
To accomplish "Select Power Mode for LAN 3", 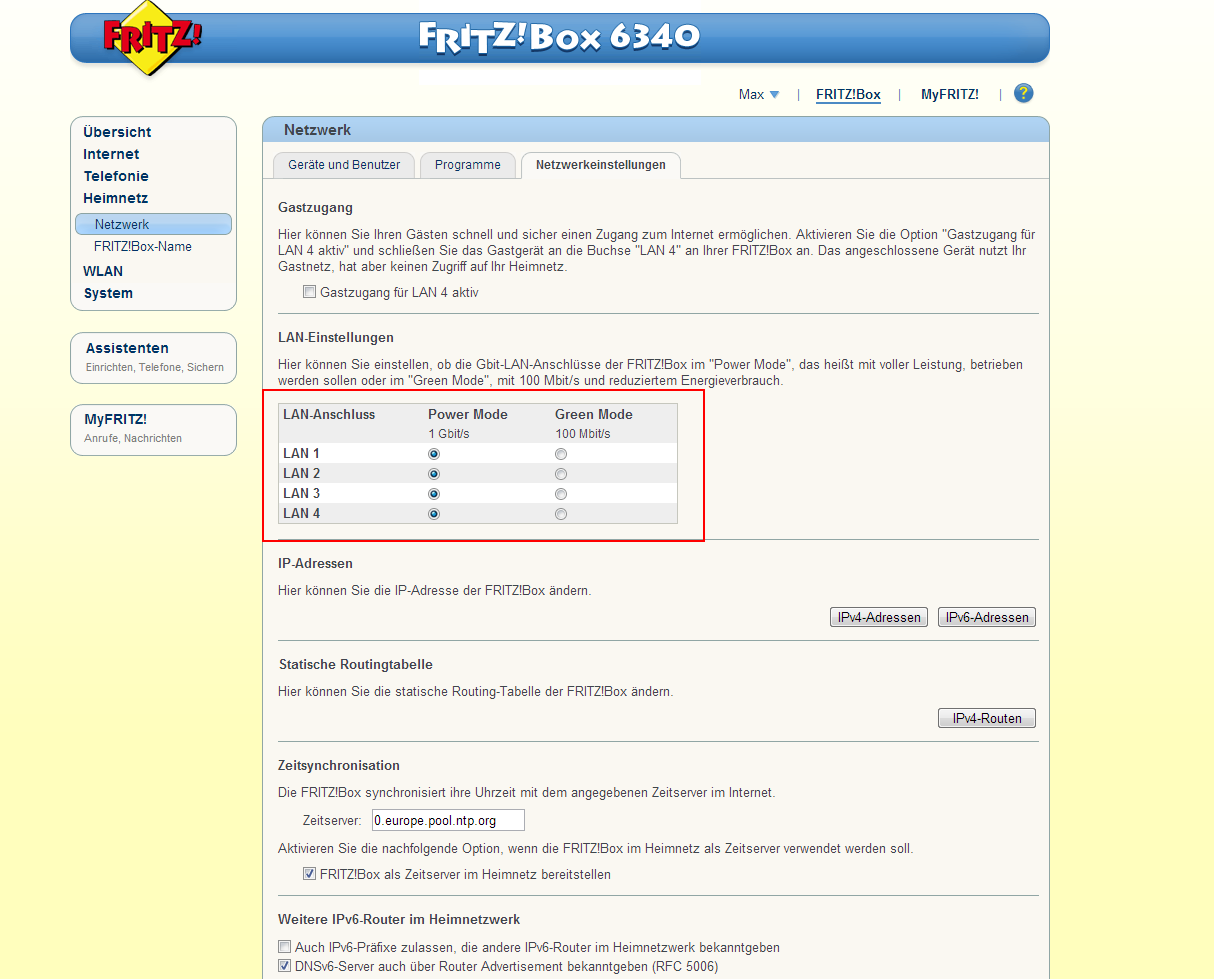I will (434, 494).
